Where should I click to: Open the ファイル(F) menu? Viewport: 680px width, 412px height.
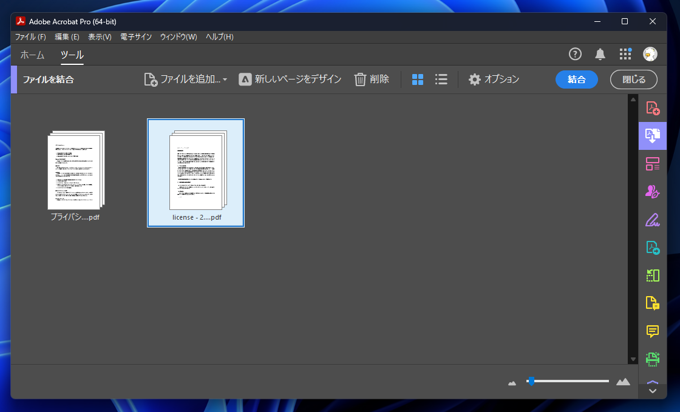(x=30, y=37)
